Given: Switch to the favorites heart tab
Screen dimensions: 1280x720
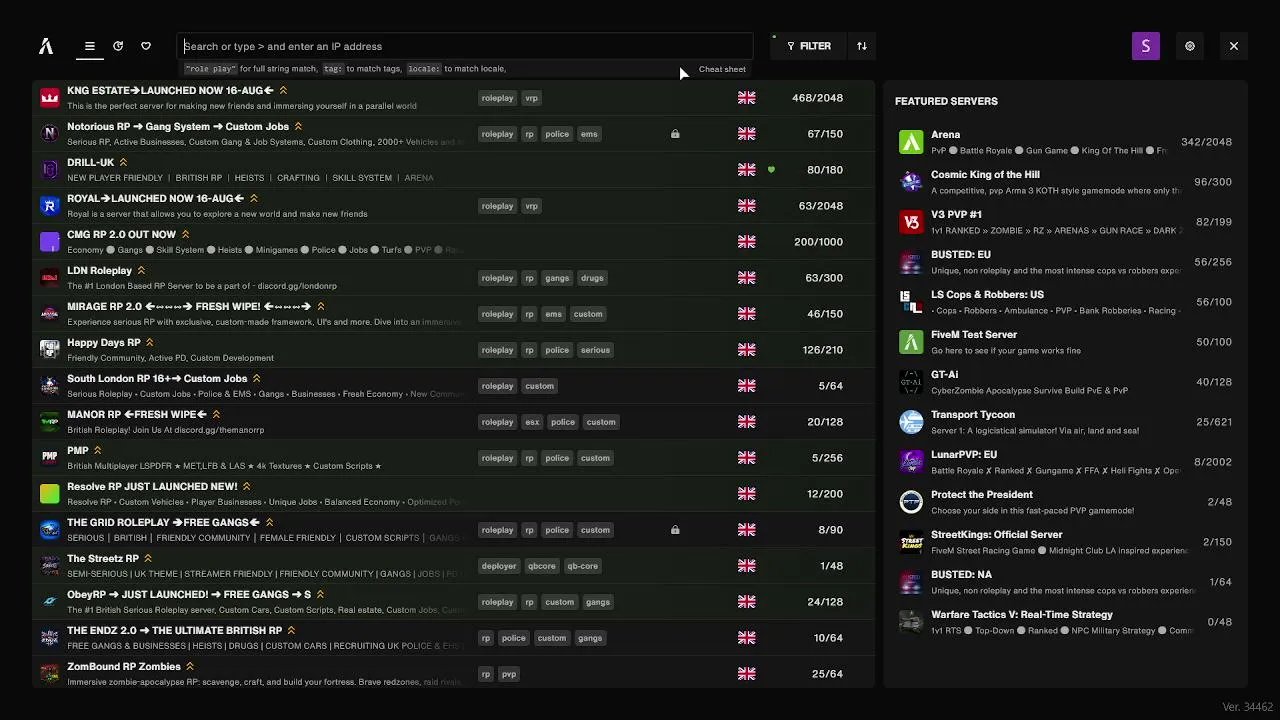Looking at the screenshot, I should [146, 46].
